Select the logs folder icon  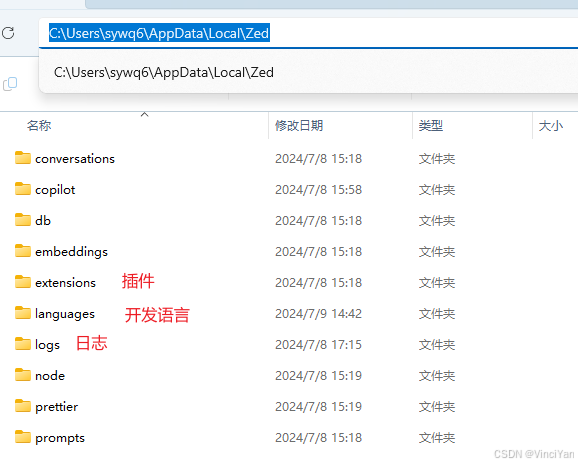click(23, 344)
